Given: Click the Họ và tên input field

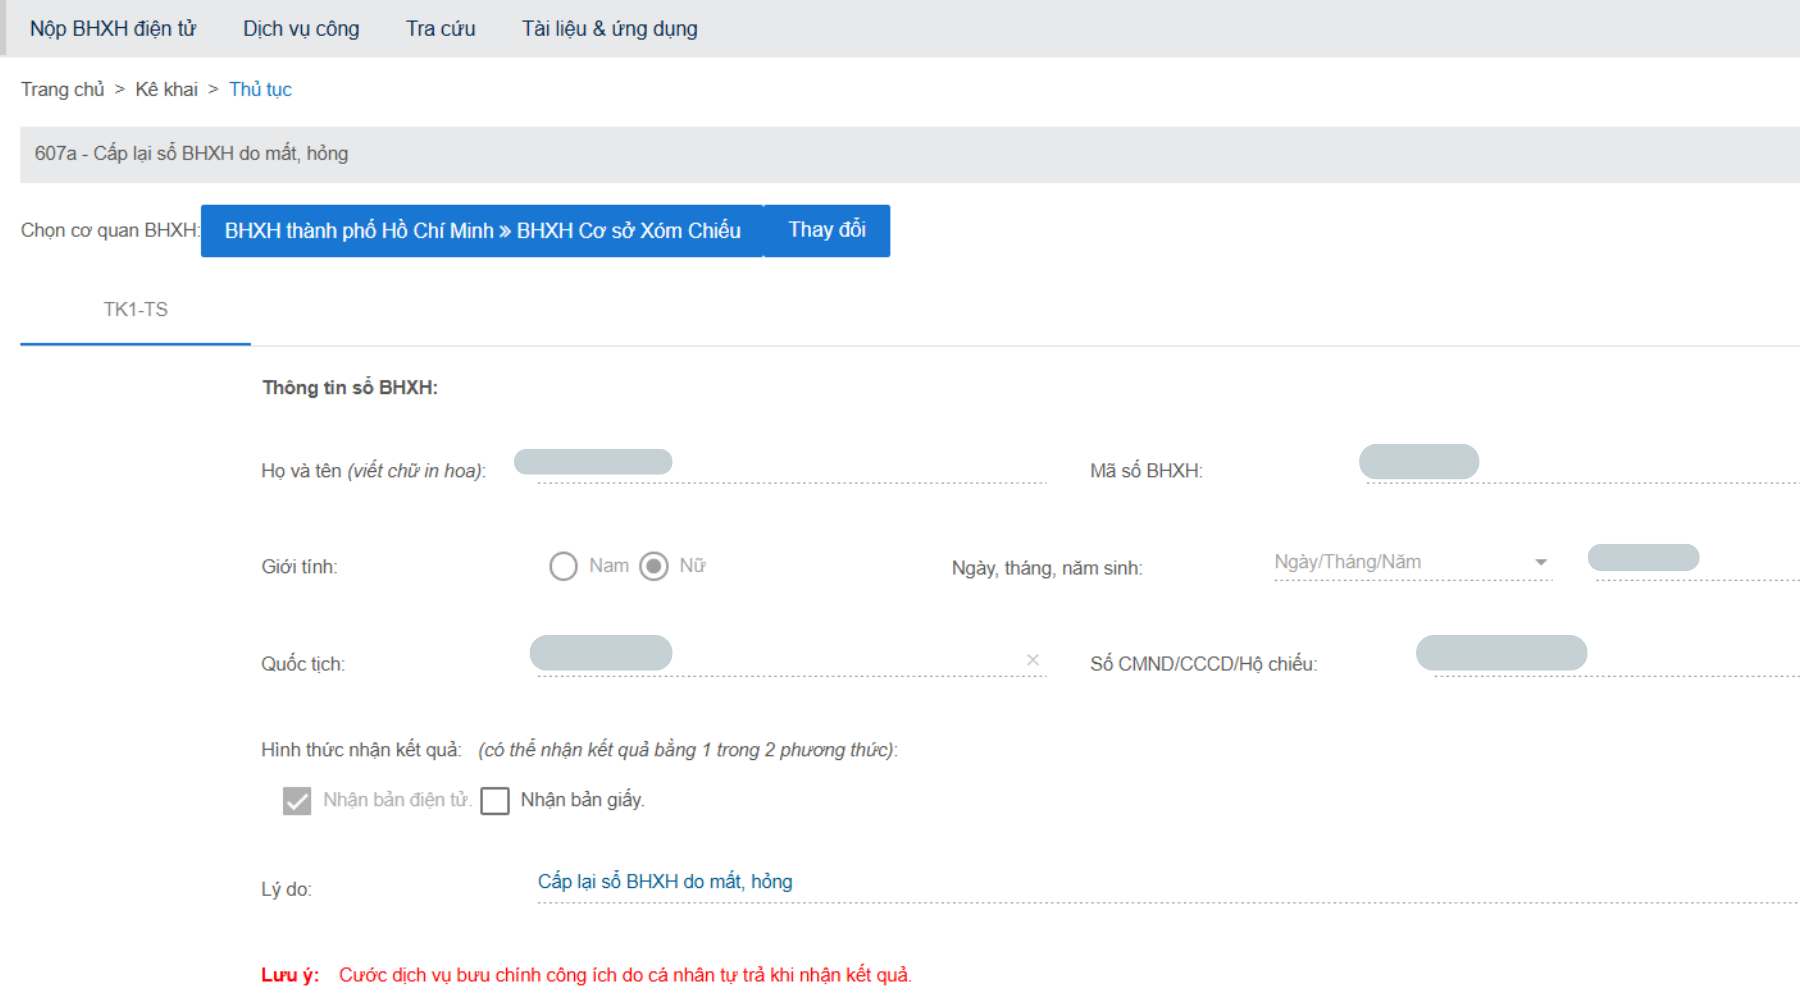Looking at the screenshot, I should click(790, 466).
